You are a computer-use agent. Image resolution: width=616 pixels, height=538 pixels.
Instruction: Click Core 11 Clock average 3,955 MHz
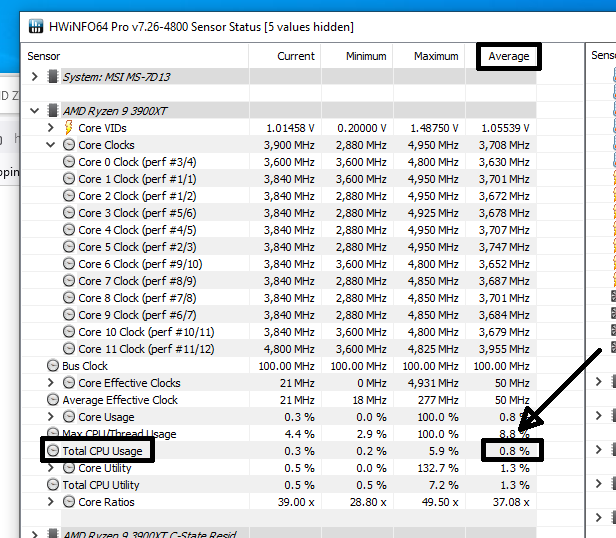[x=504, y=349]
